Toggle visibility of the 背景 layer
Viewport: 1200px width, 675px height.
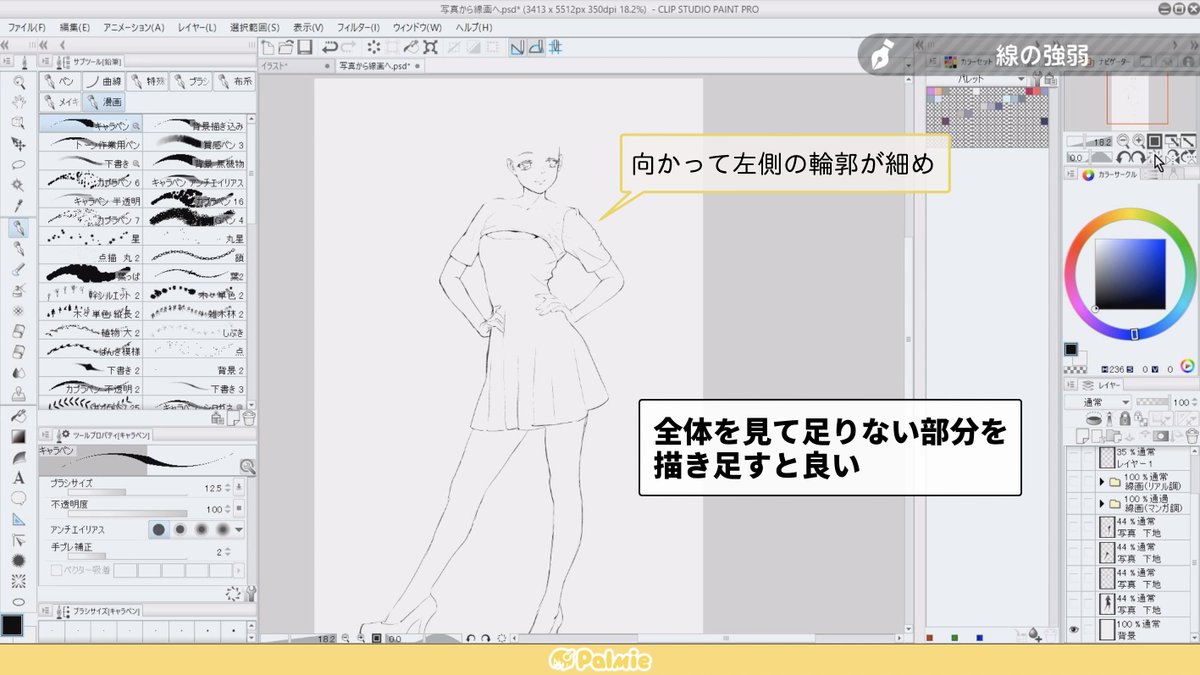pos(1074,630)
